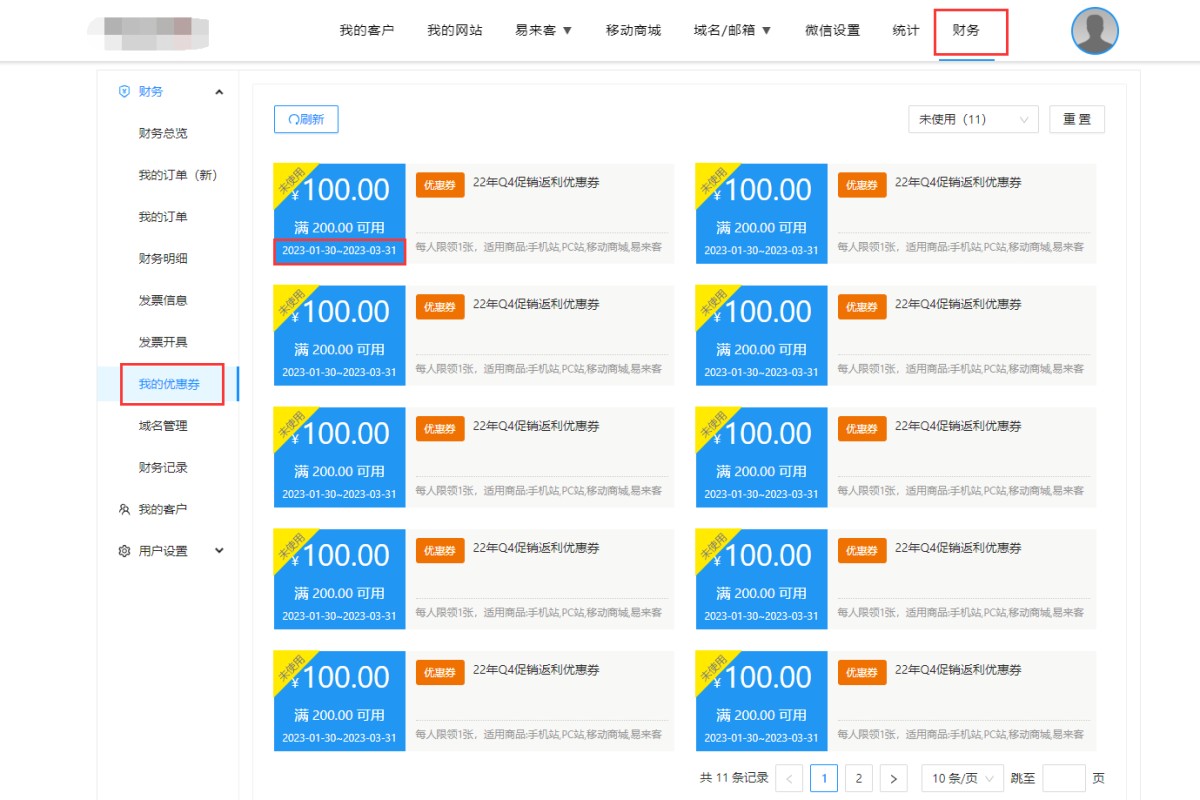Expand the 用户设置 sidebar section chevron
1200x800 pixels.
click(x=219, y=551)
